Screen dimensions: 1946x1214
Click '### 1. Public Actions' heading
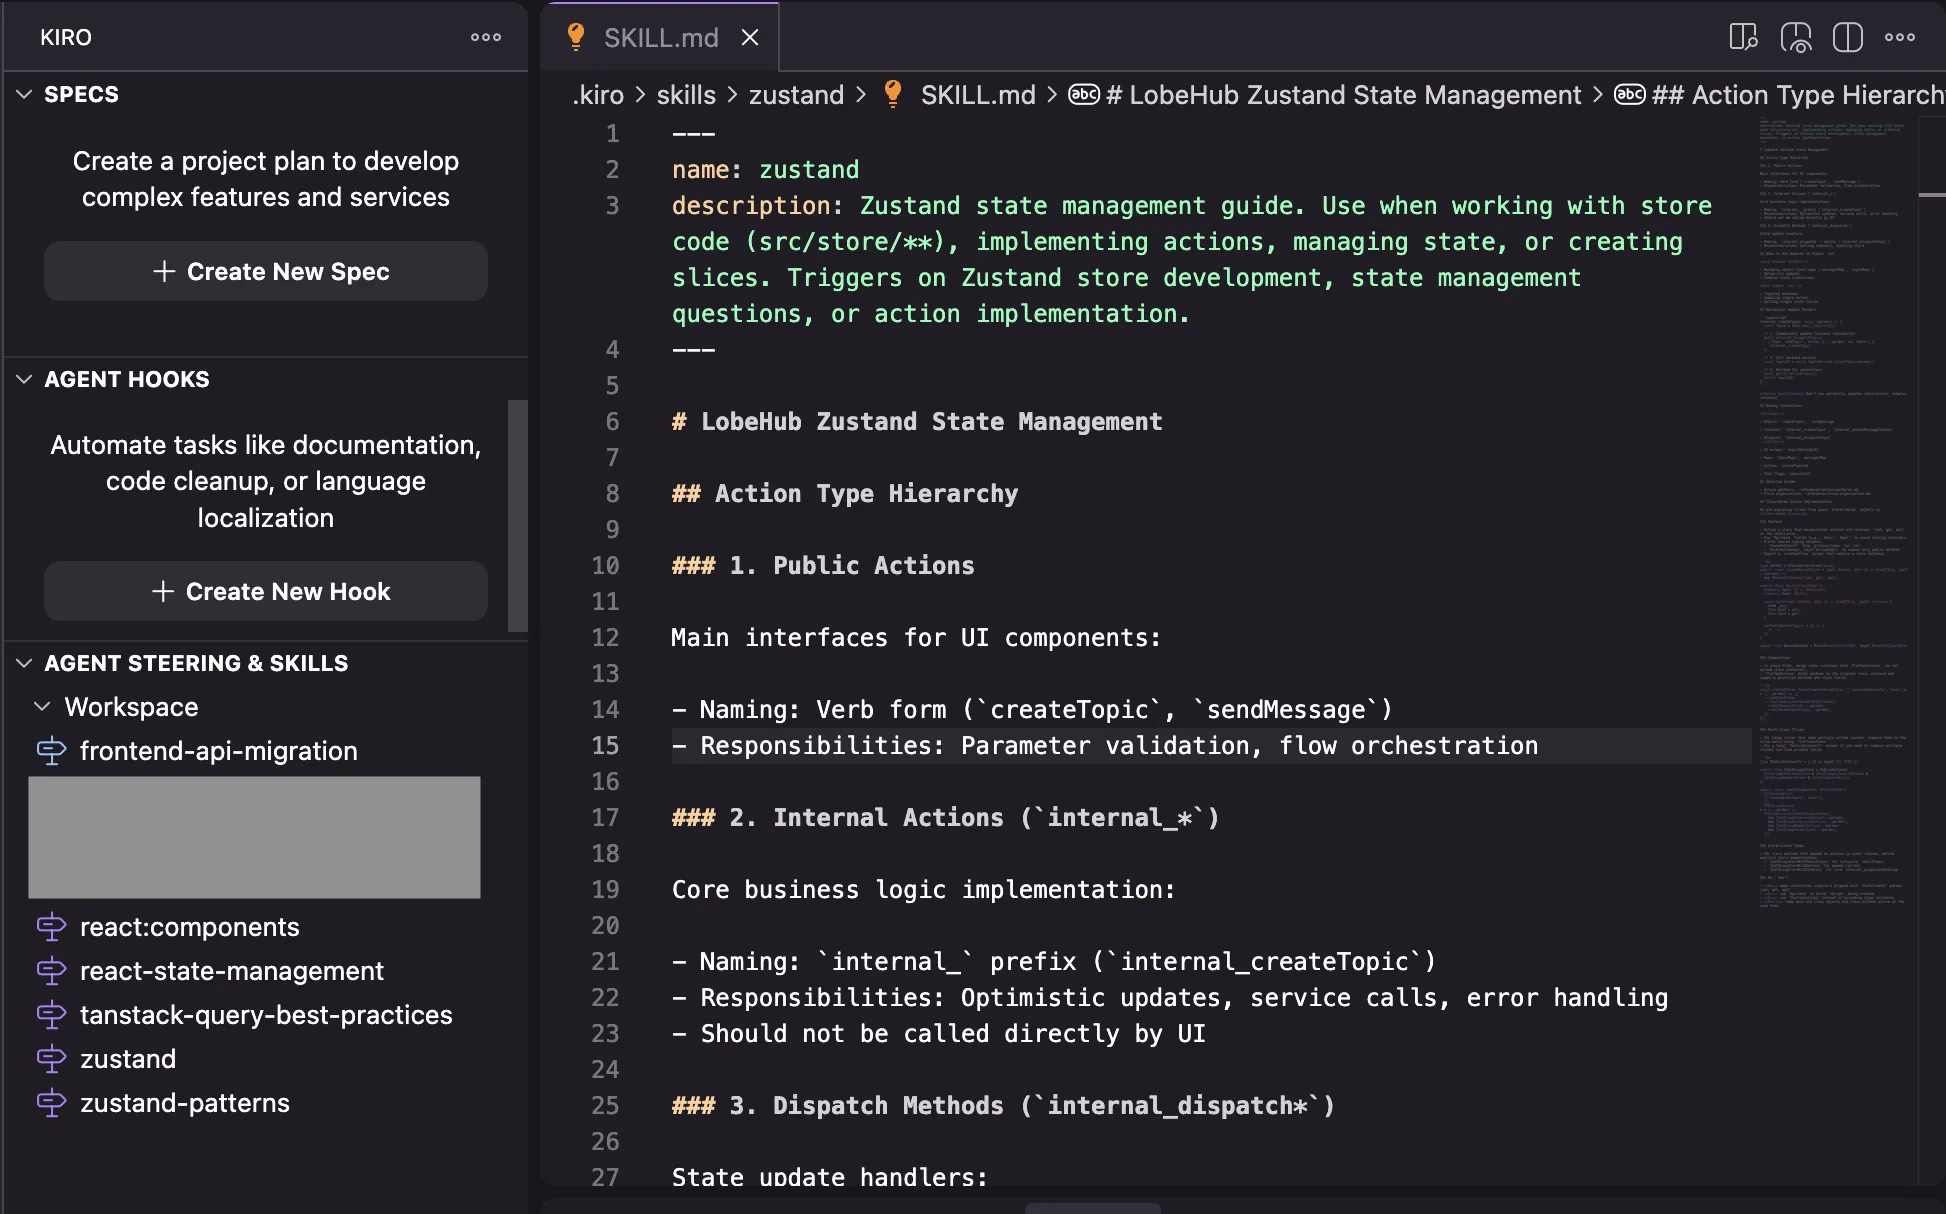coord(823,565)
